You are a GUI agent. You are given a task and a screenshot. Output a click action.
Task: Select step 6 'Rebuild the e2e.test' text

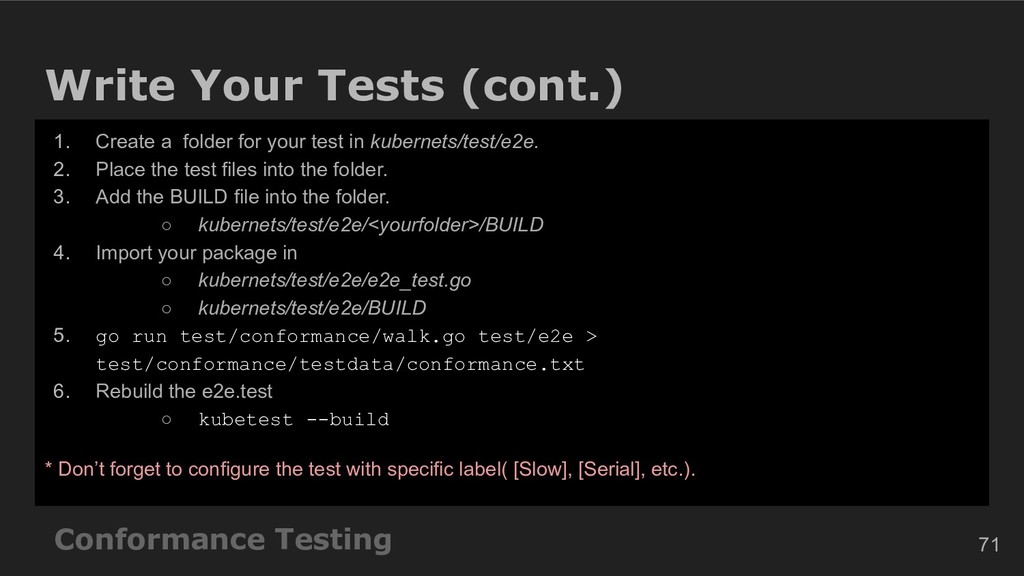184,391
